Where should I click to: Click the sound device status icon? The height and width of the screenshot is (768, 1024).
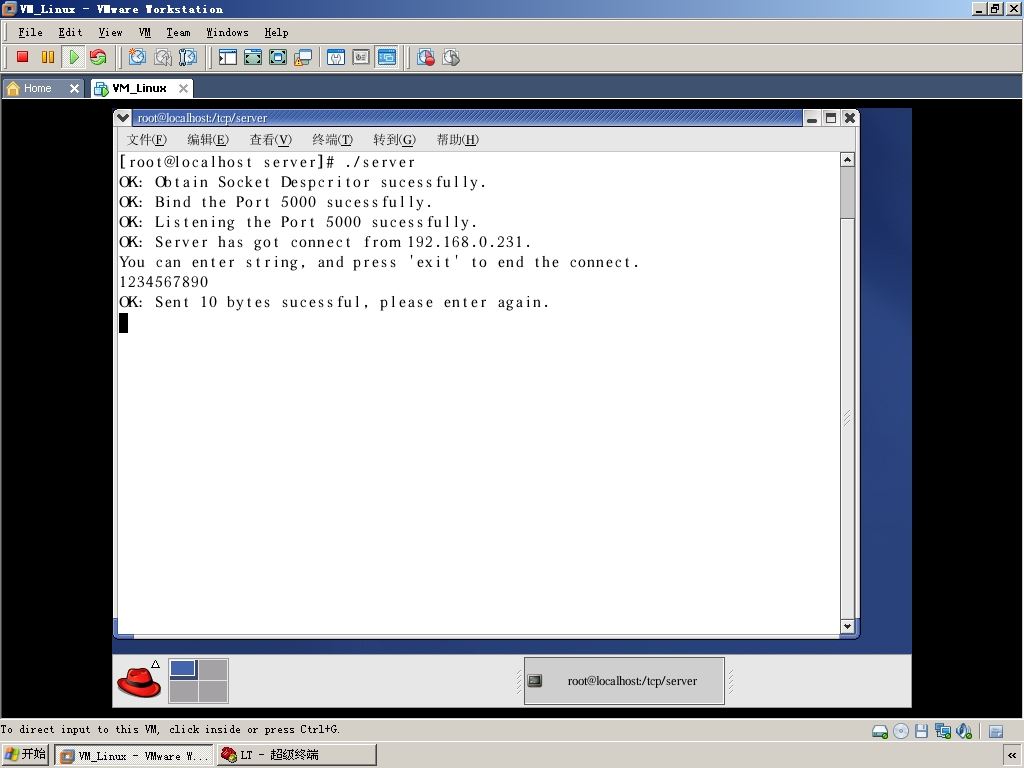coord(964,731)
